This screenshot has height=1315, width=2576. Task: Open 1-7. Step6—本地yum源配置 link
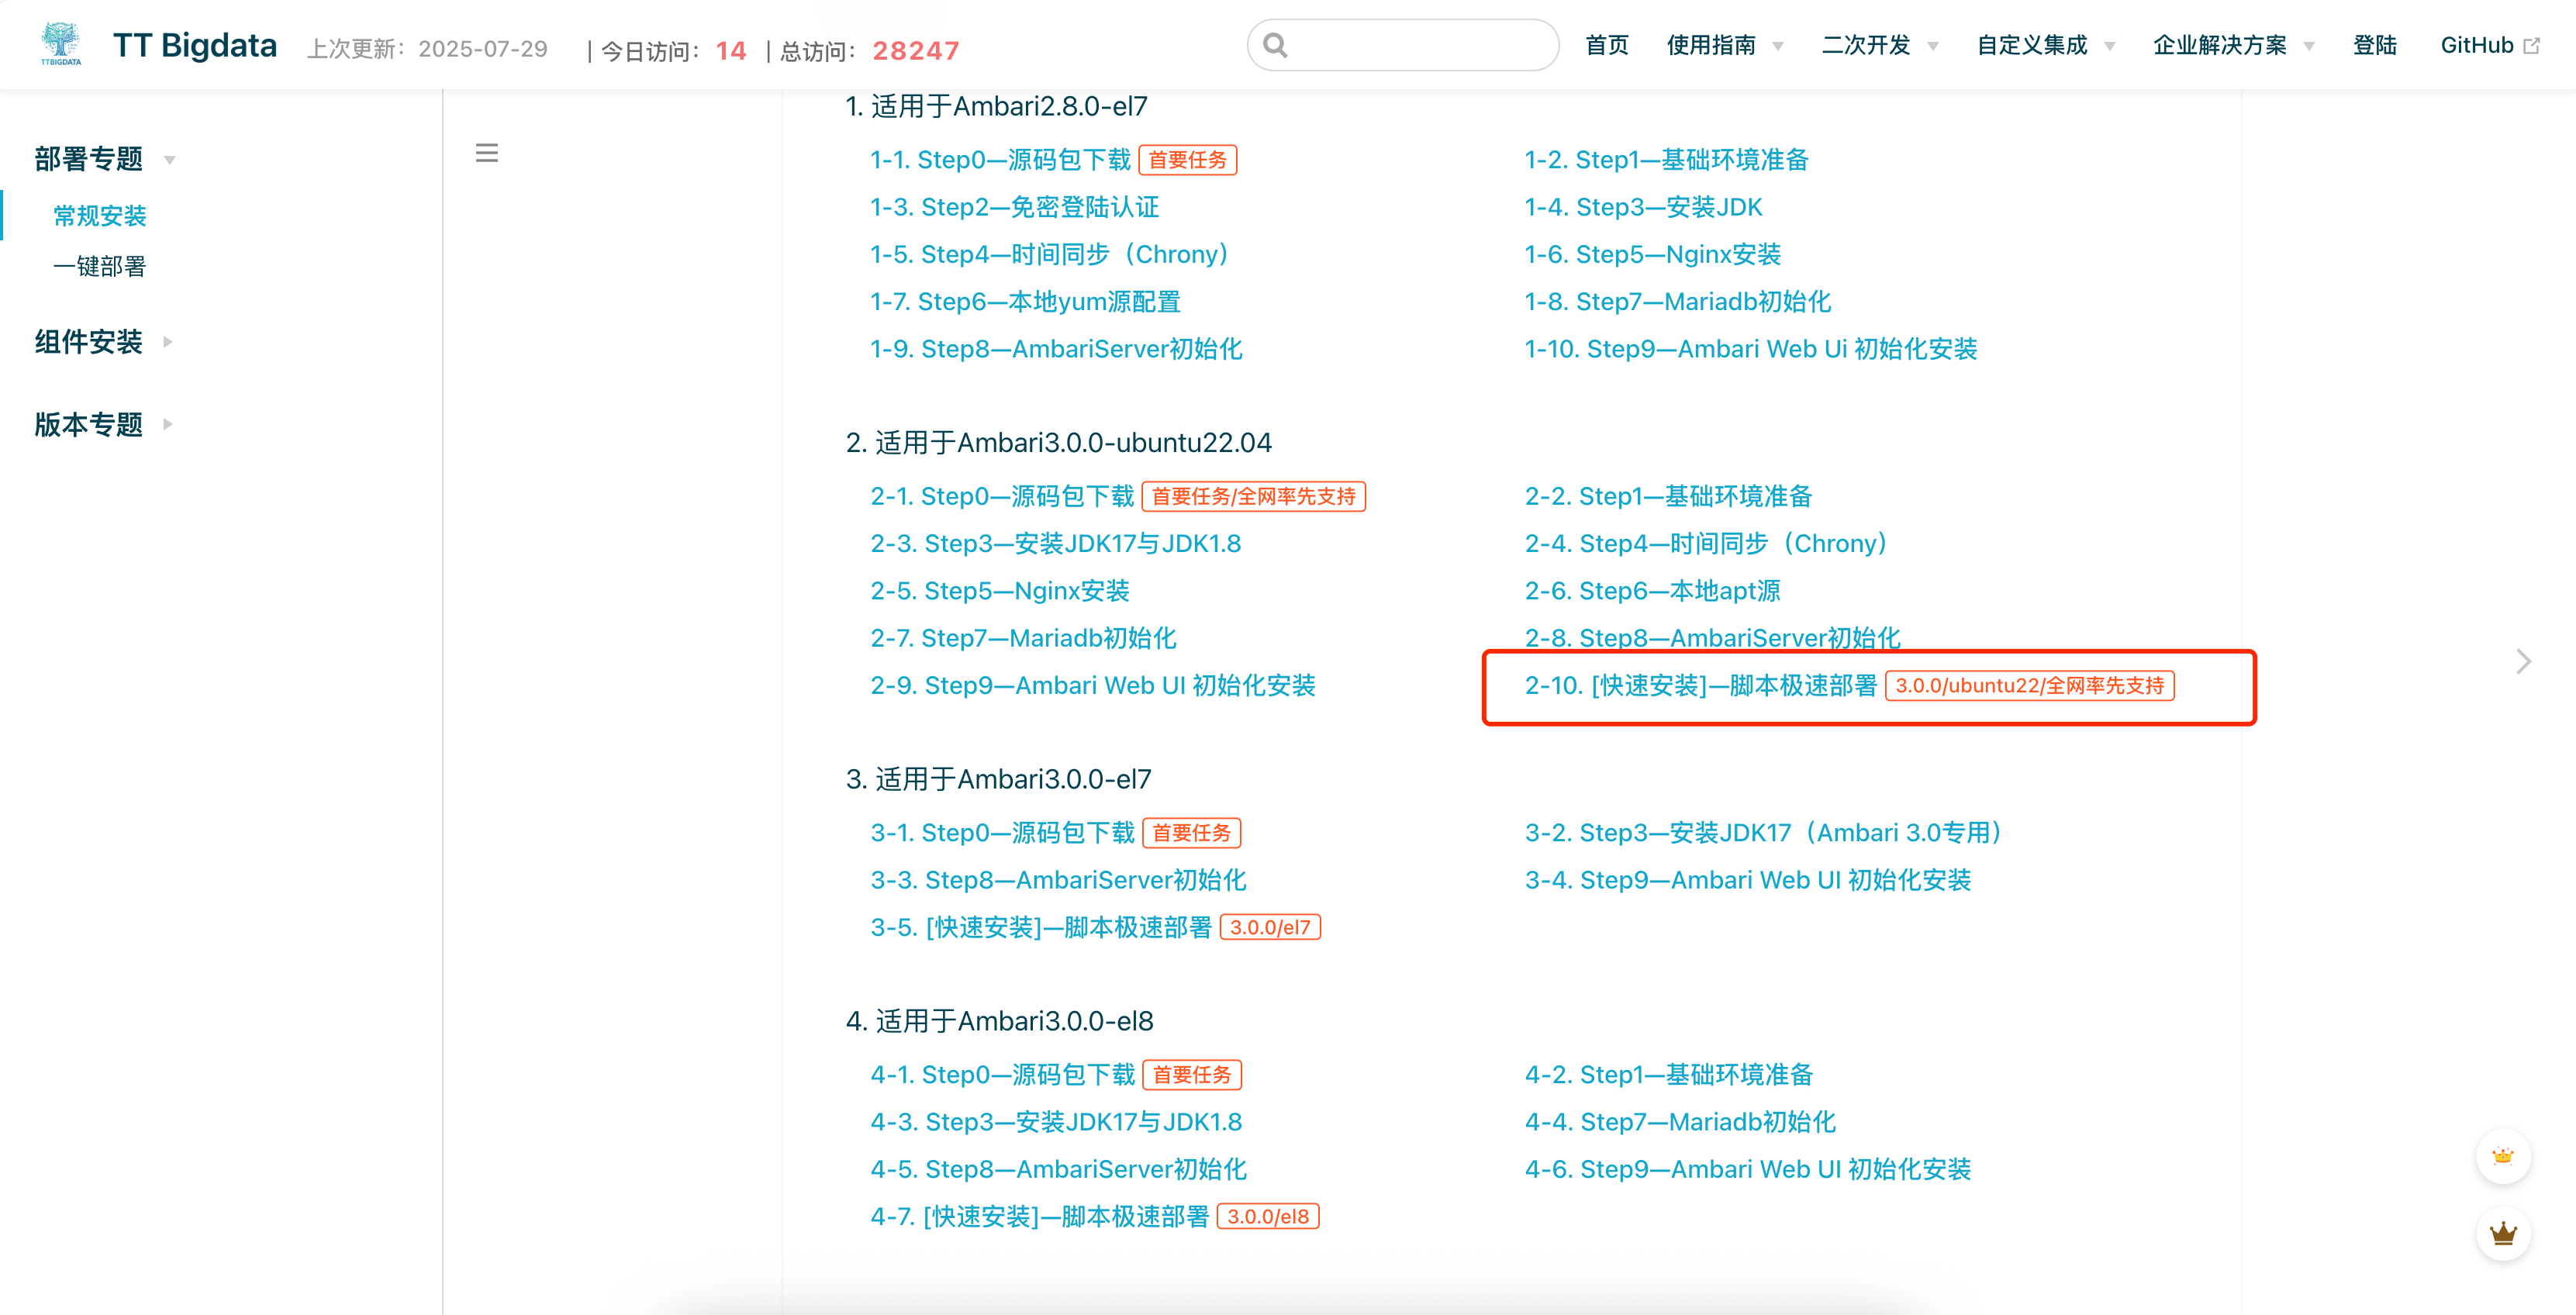pyautogui.click(x=1025, y=301)
